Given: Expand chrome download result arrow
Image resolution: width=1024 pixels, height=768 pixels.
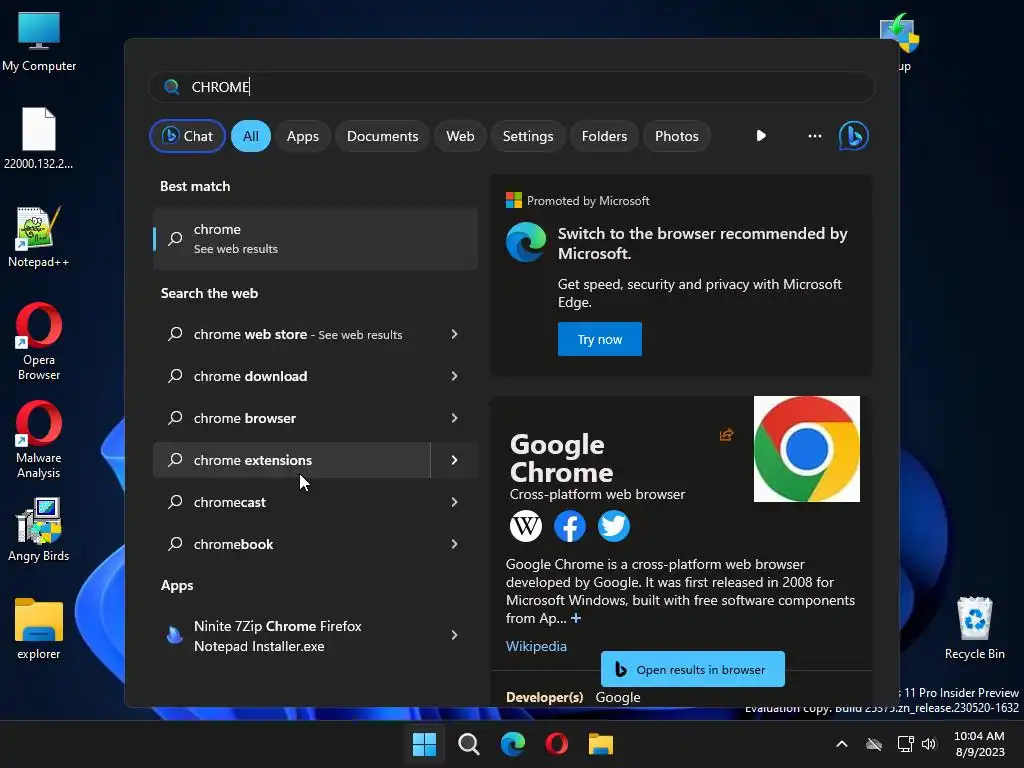Looking at the screenshot, I should click(455, 376).
